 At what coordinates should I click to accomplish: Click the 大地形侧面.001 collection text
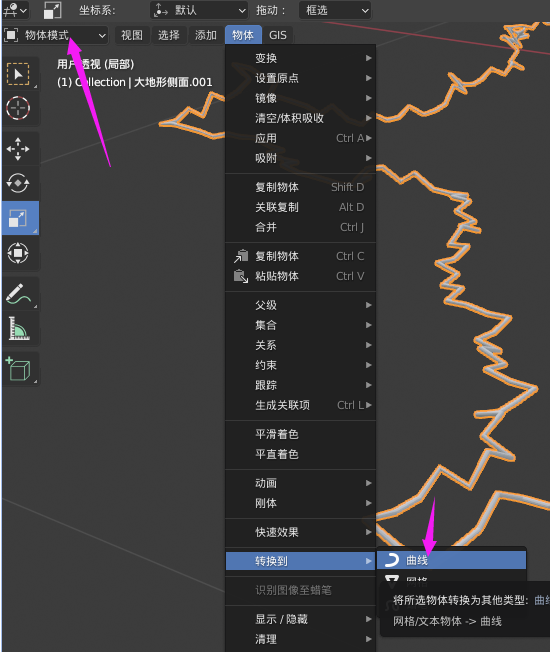[173, 82]
